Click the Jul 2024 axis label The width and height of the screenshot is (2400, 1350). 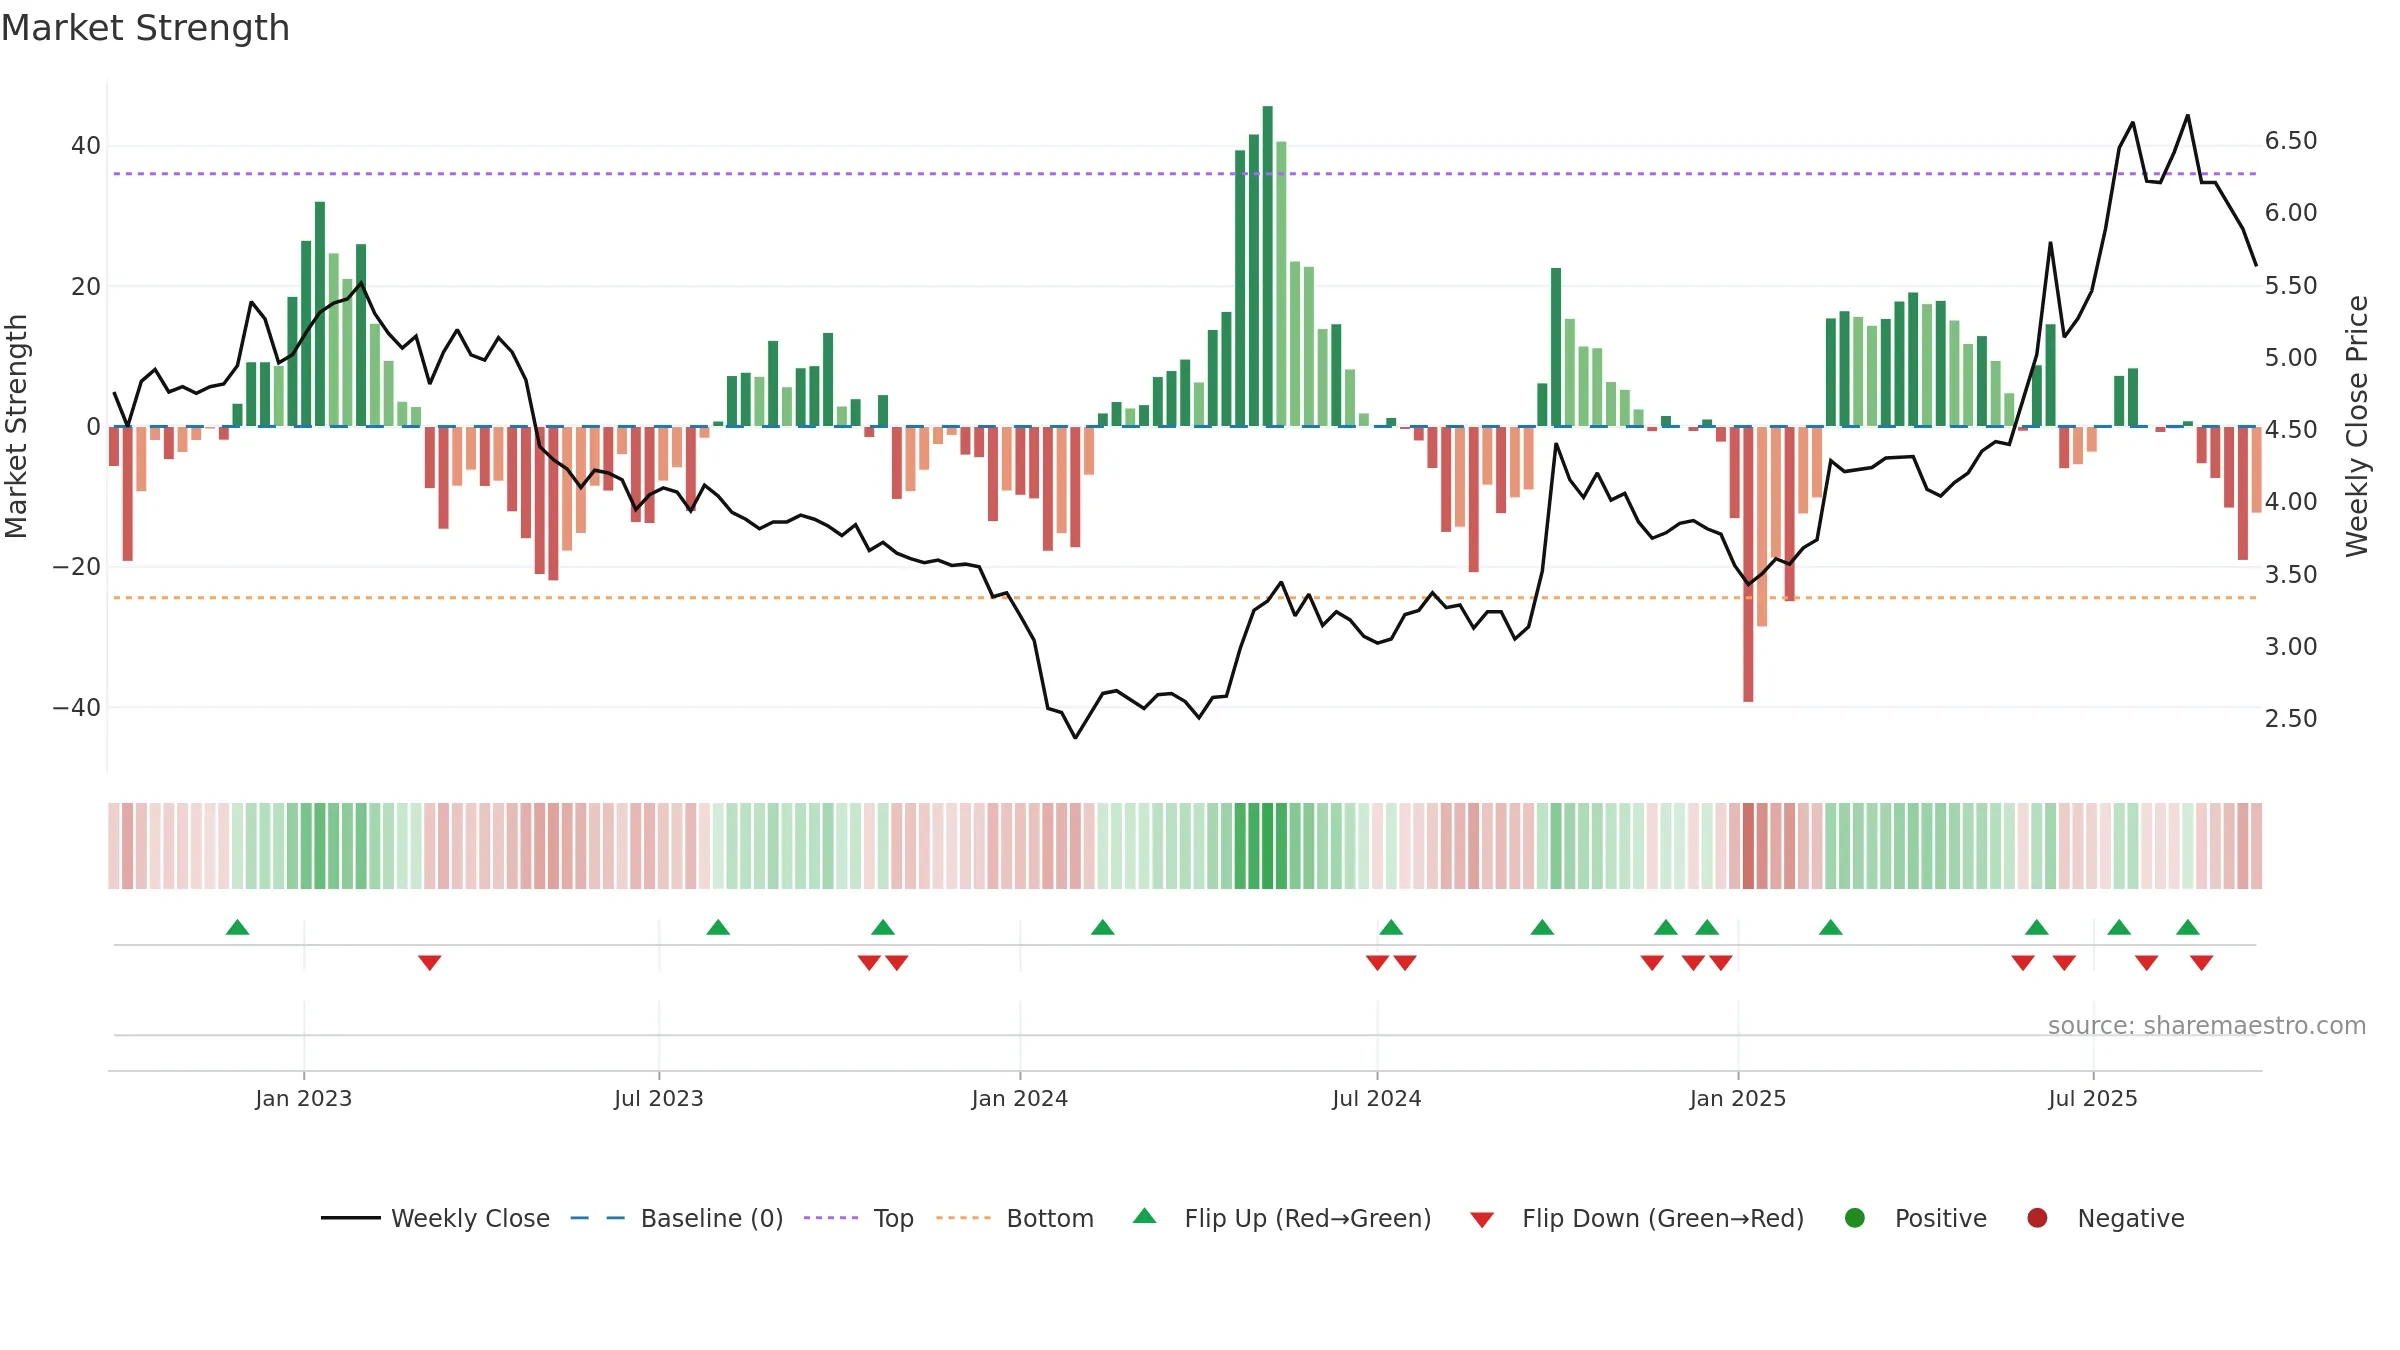click(1377, 1098)
